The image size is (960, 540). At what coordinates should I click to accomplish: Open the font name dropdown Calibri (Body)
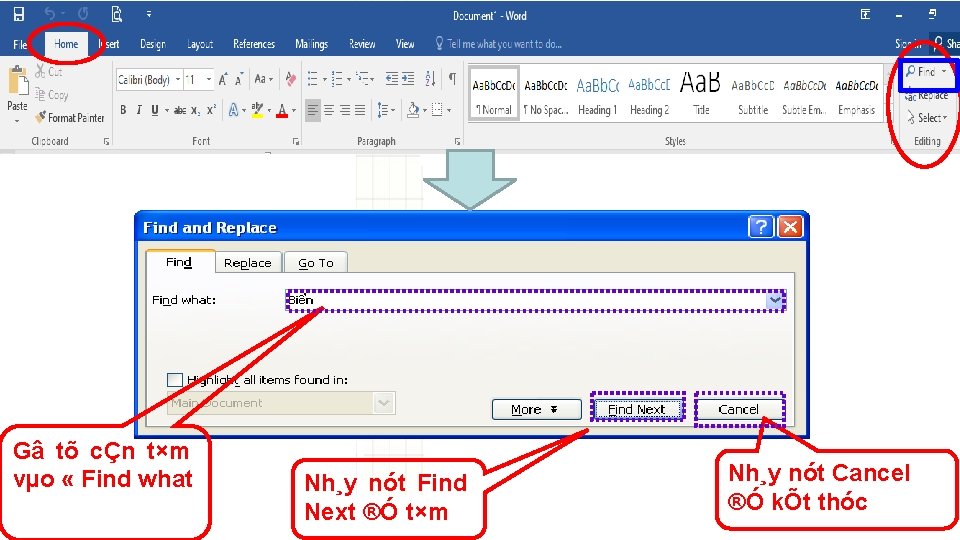point(178,80)
